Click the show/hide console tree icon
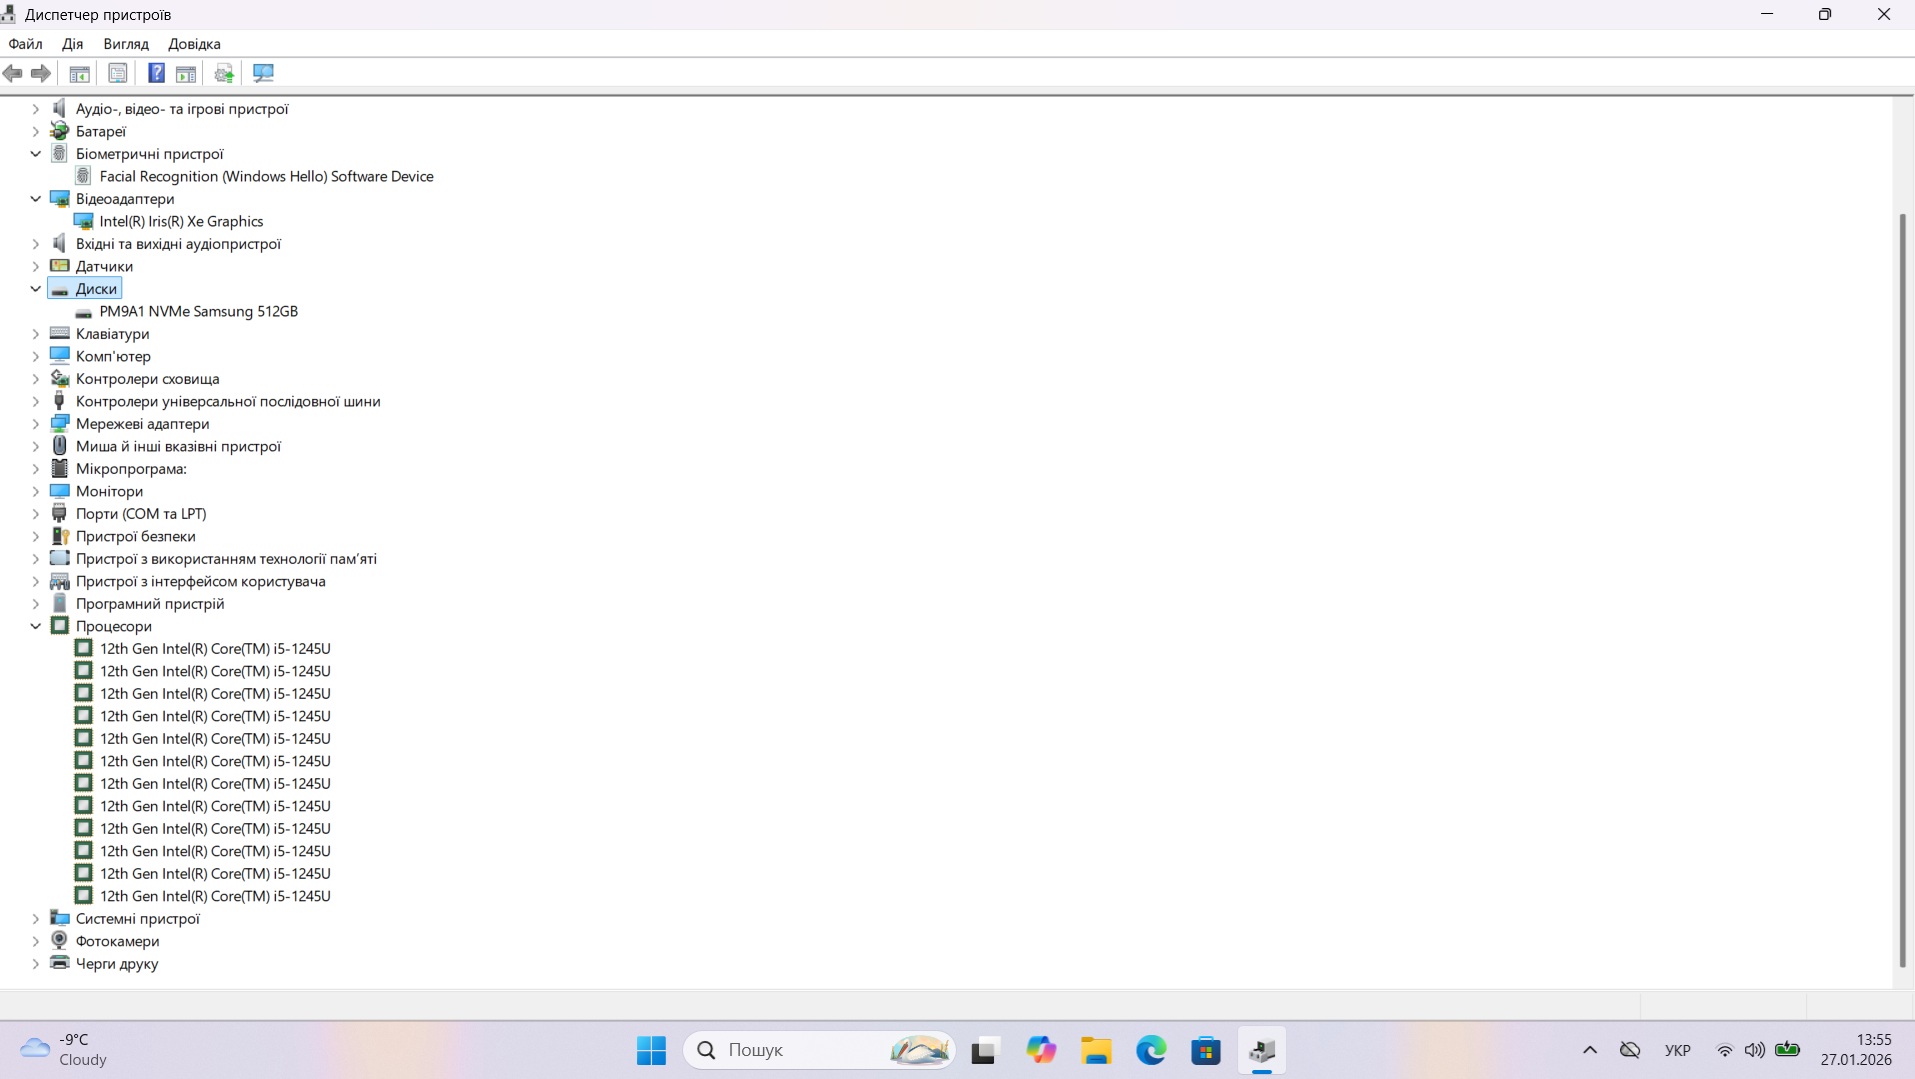Image resolution: width=1915 pixels, height=1079 pixels. tap(79, 73)
